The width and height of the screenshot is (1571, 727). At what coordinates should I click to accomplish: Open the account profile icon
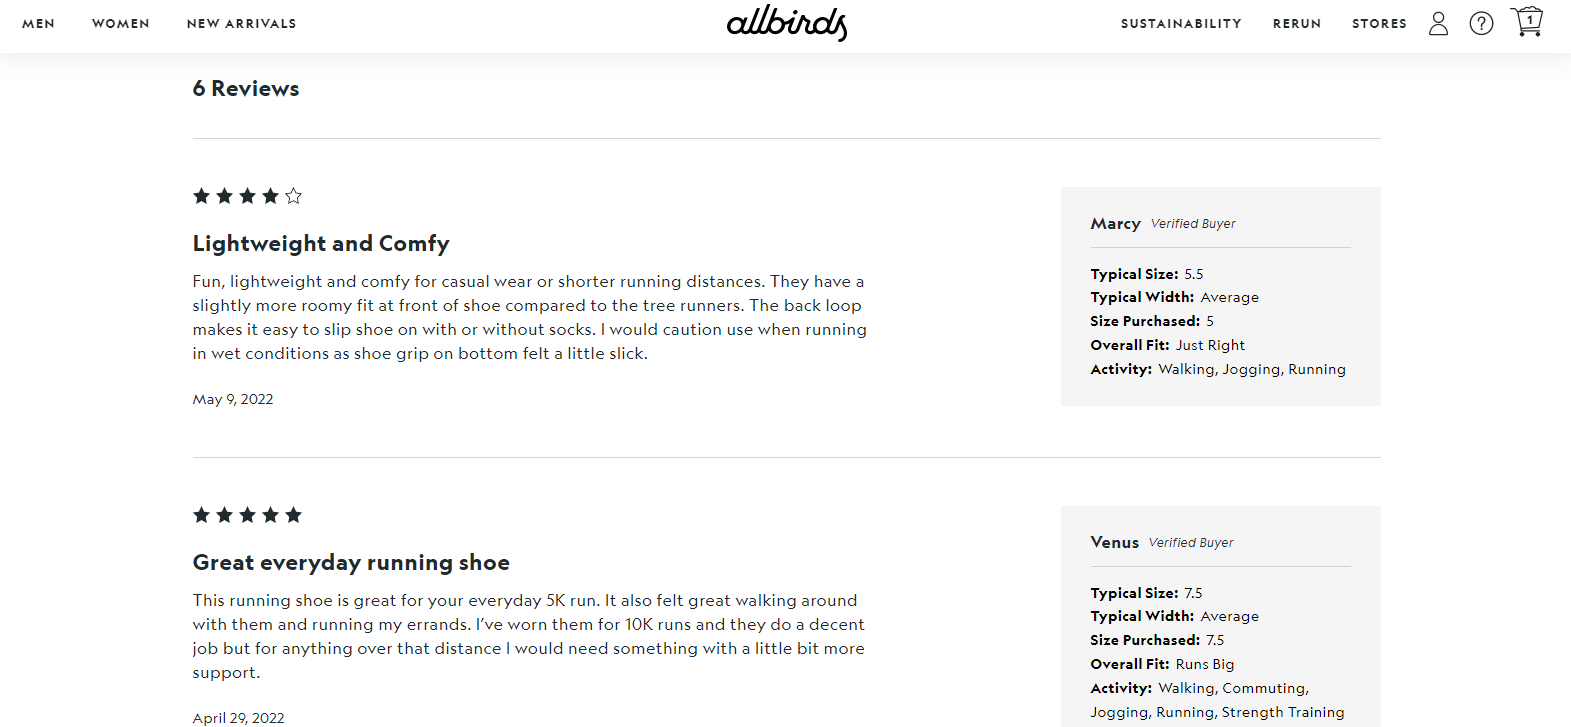(x=1437, y=23)
